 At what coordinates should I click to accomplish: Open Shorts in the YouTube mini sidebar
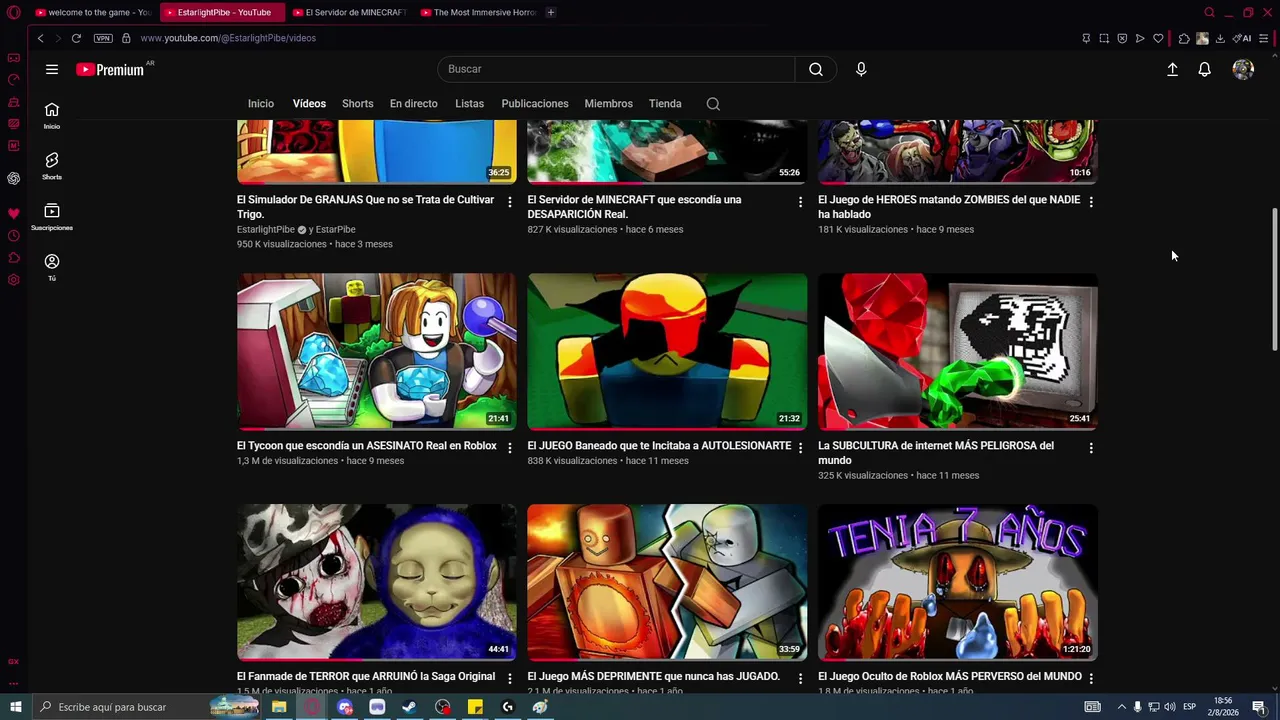click(52, 166)
